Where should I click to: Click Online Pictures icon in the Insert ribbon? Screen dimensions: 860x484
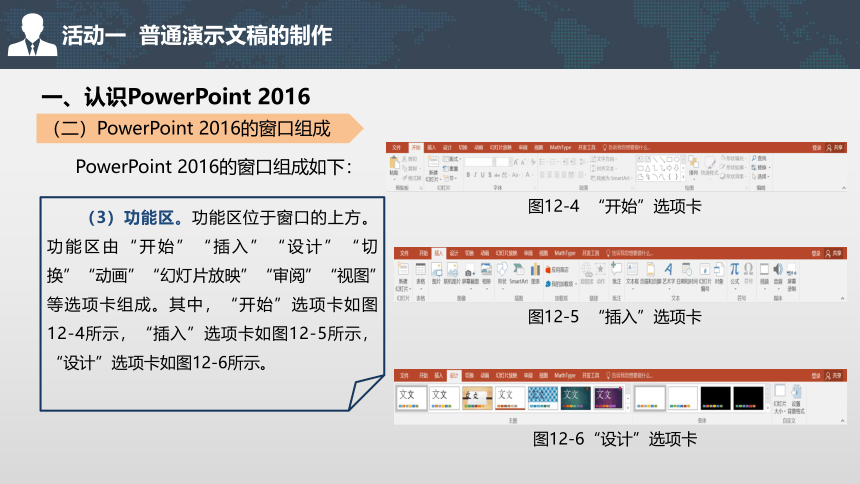click(x=452, y=269)
